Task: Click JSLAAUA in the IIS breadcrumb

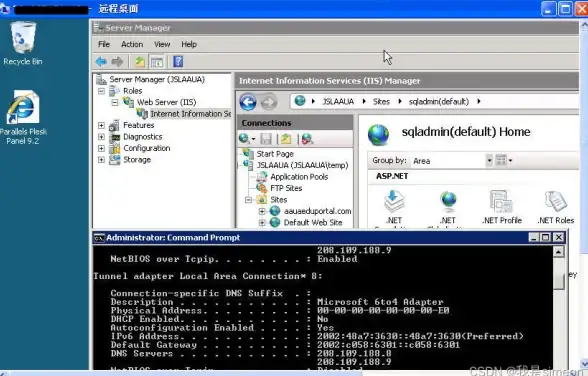Action: (338, 102)
